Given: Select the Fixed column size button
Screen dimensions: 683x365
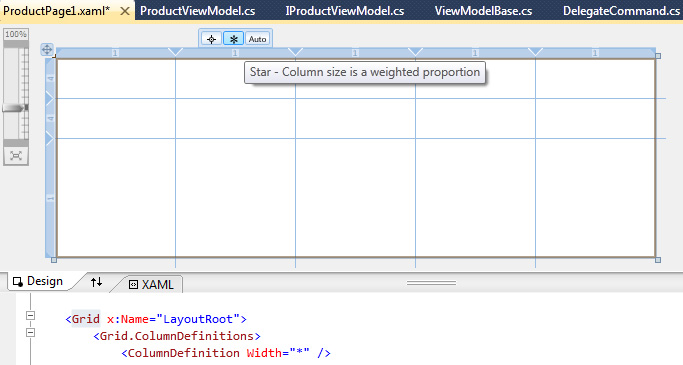Looking at the screenshot, I should pos(211,39).
